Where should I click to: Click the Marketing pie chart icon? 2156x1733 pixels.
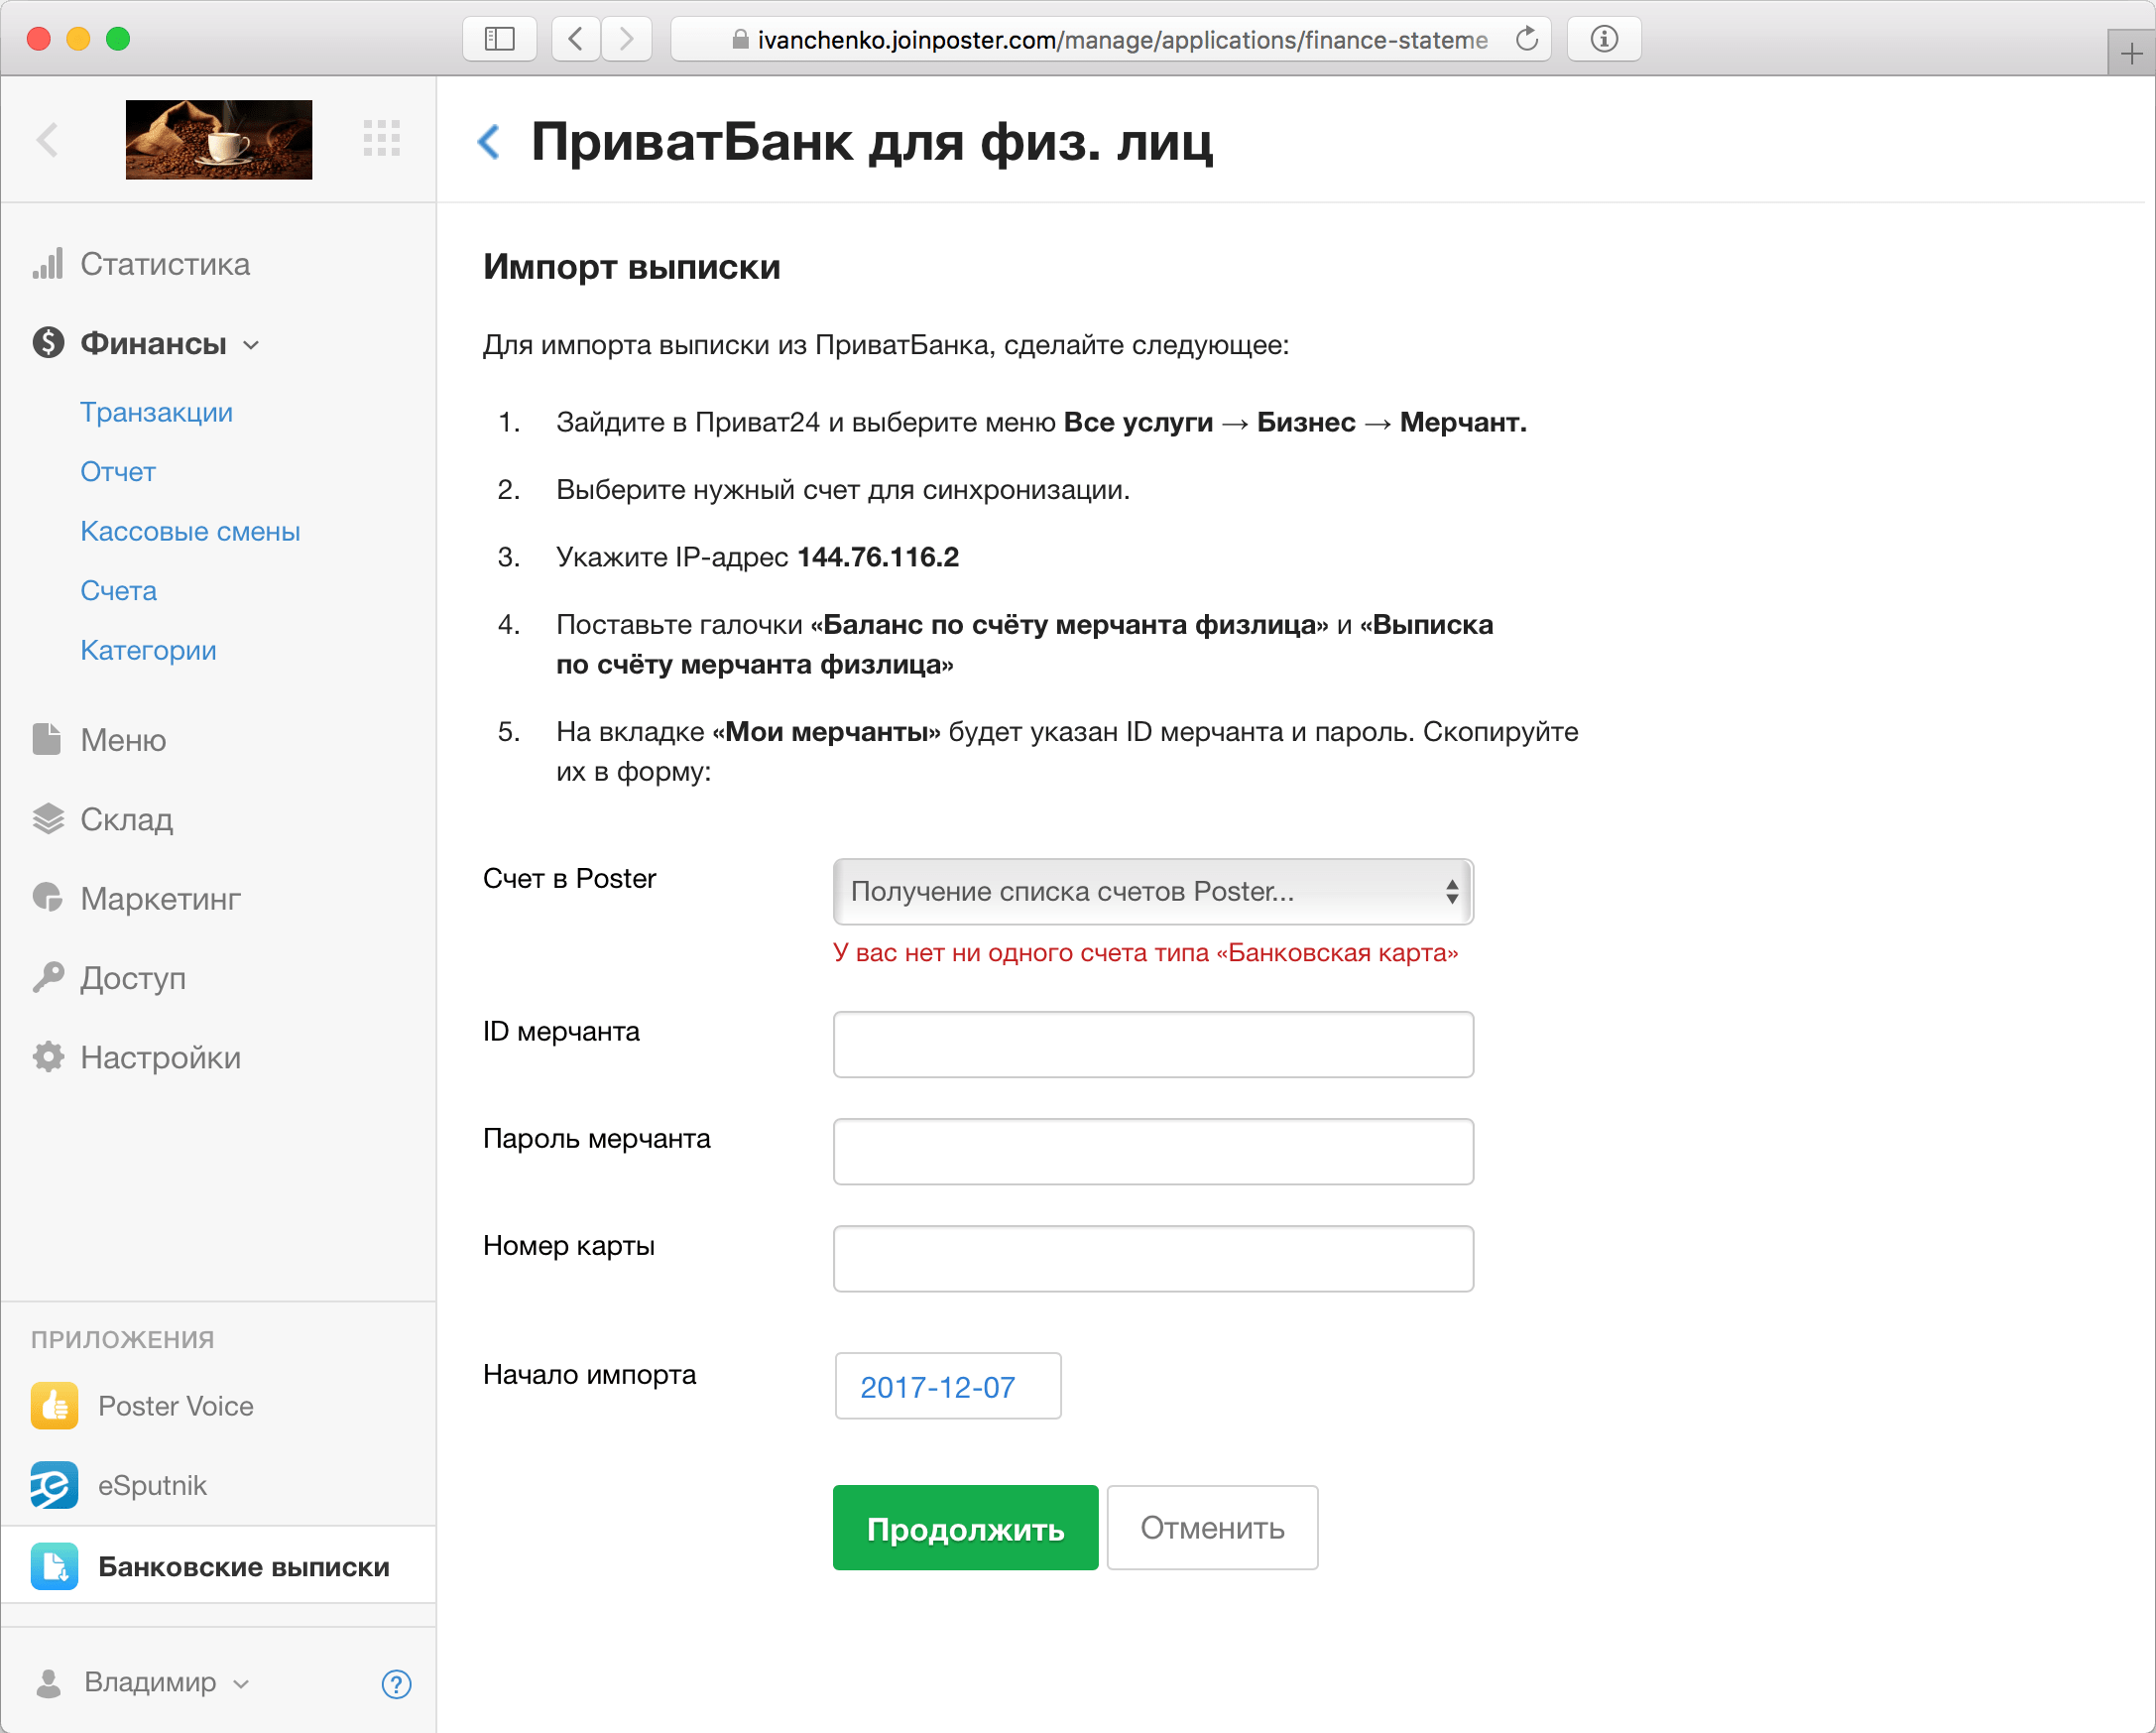click(47, 898)
